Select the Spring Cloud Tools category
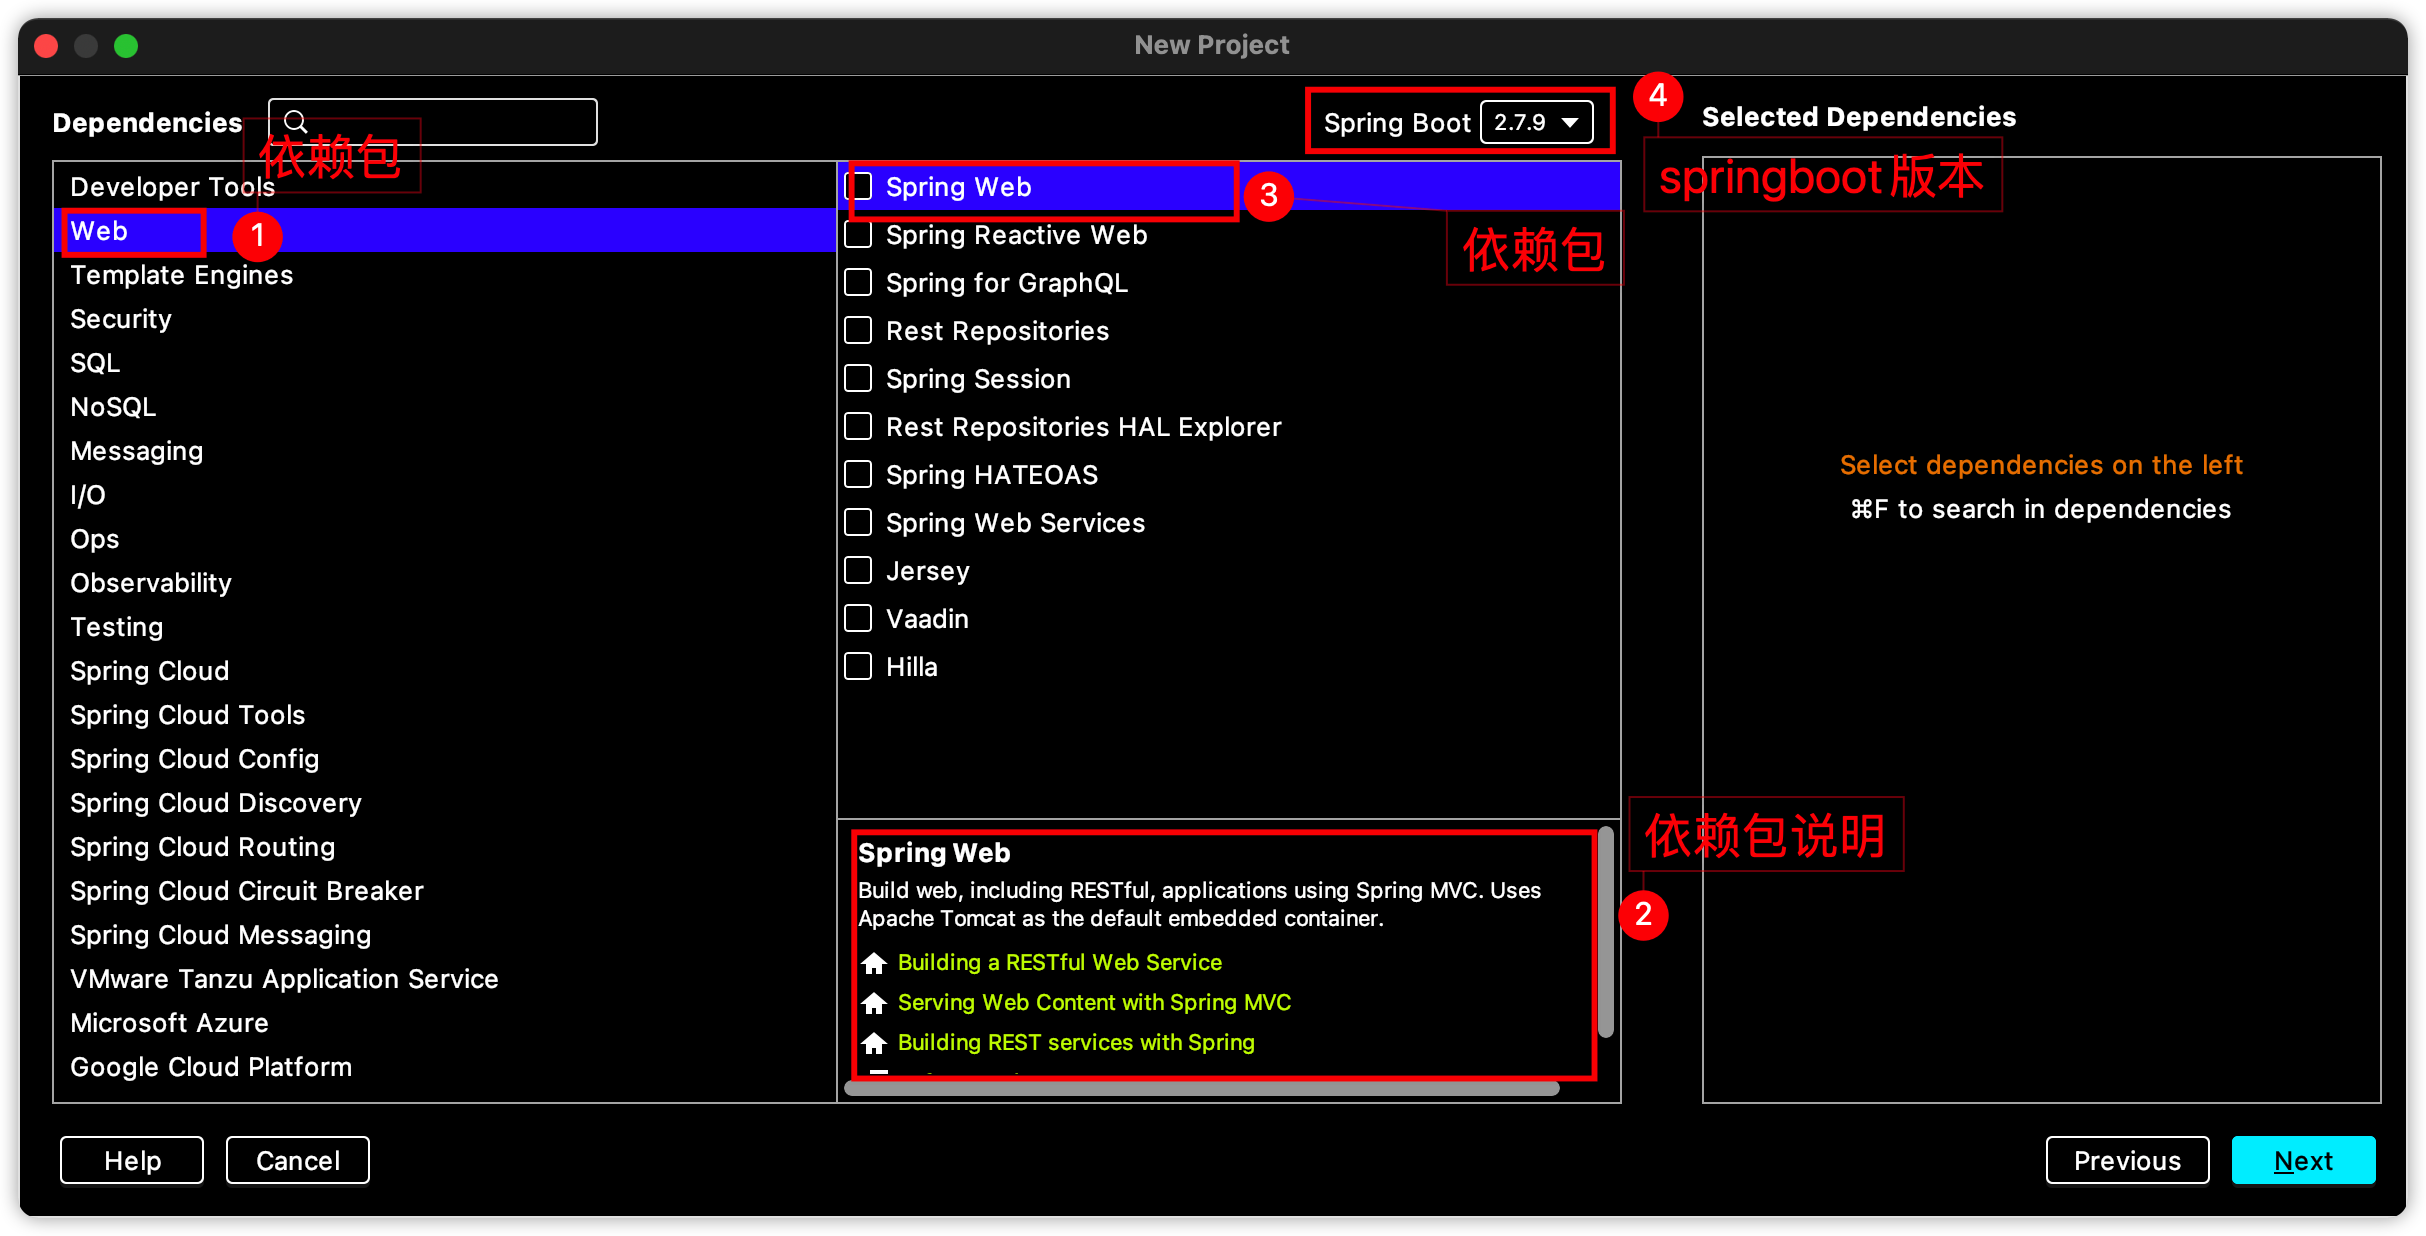Viewport: 2426px width, 1236px height. click(444, 715)
